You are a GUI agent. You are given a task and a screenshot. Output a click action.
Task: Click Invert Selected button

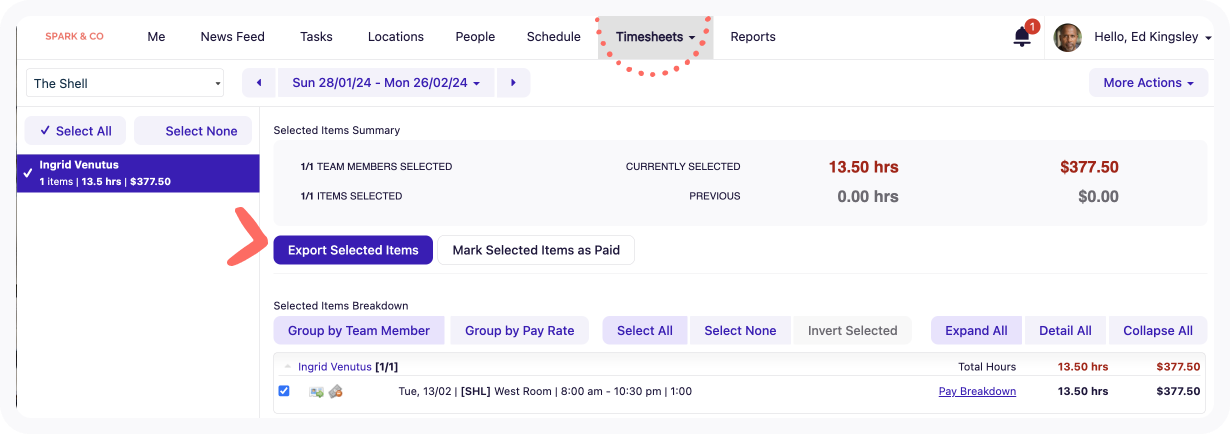tap(853, 330)
